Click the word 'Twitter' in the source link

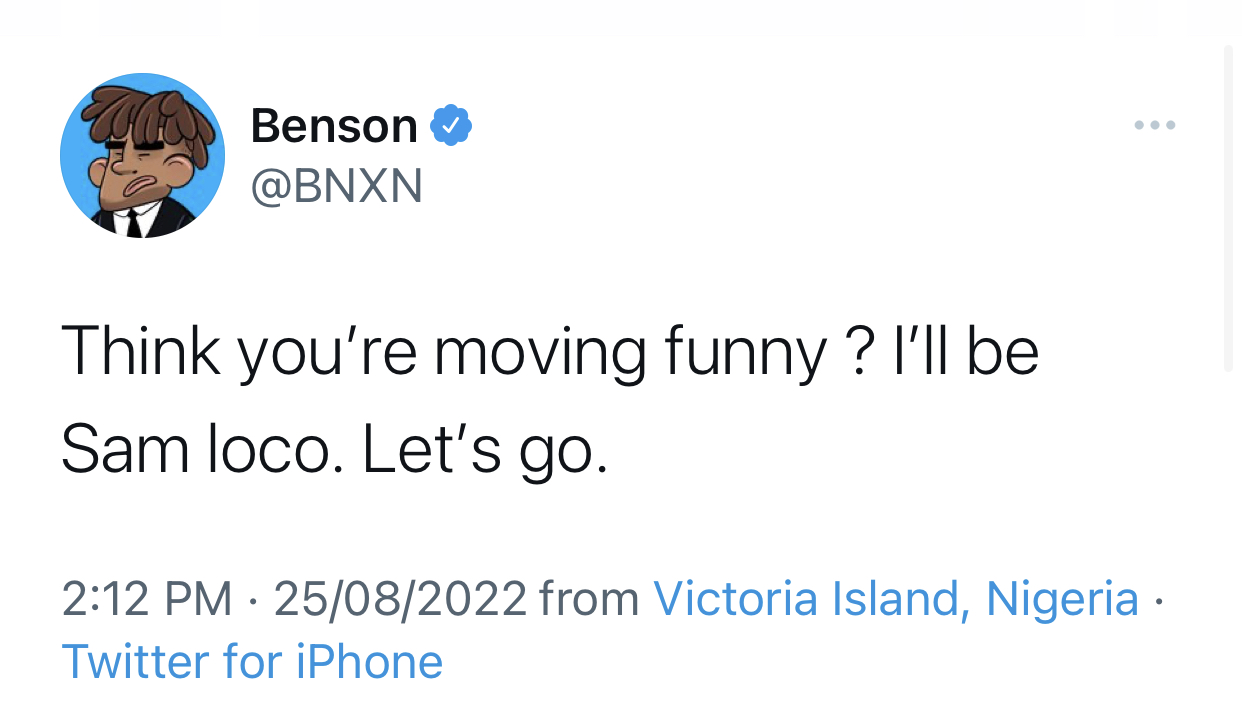(x=137, y=661)
